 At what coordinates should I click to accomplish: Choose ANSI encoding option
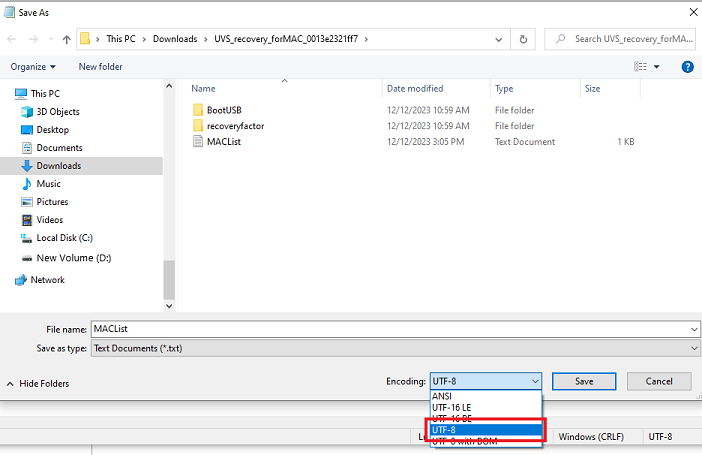tap(486, 396)
